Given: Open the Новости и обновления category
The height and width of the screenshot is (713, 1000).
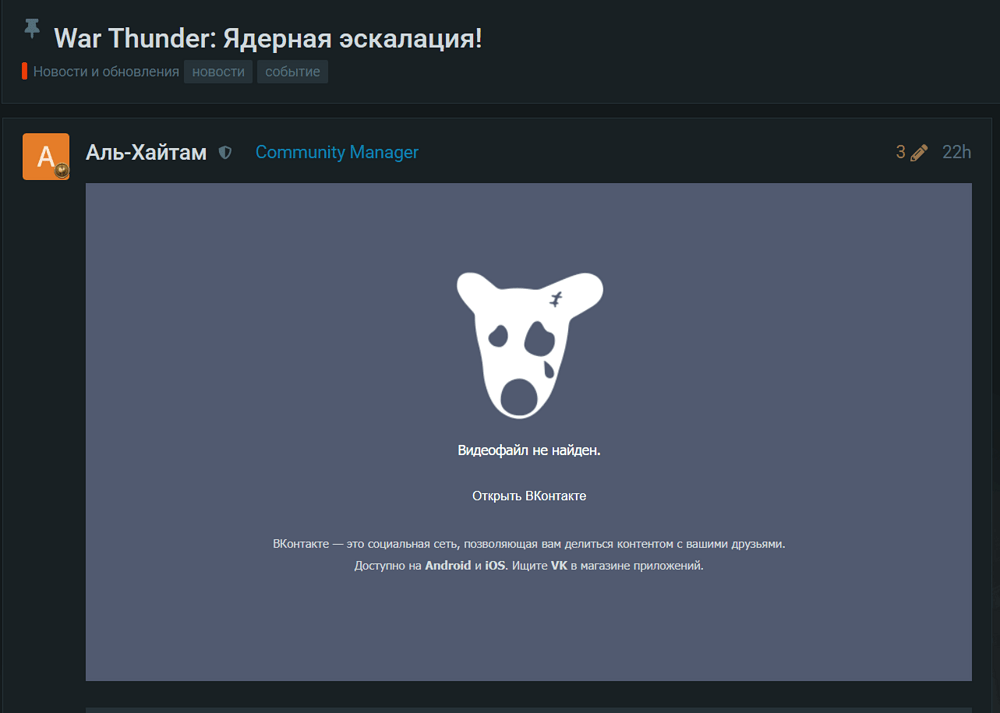Looking at the screenshot, I should click(105, 72).
